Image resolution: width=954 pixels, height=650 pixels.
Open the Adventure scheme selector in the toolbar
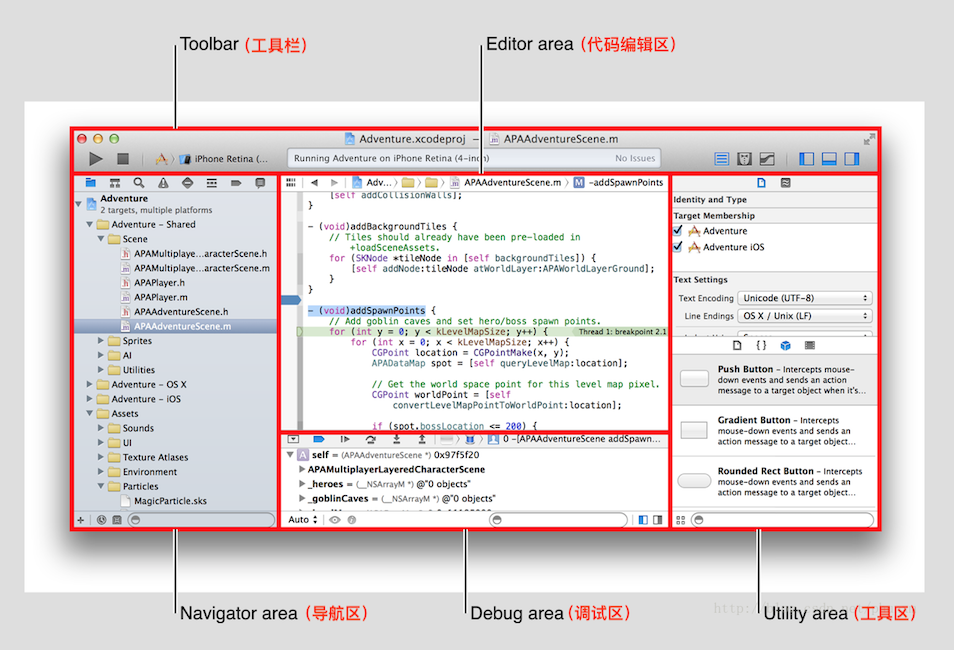point(161,159)
